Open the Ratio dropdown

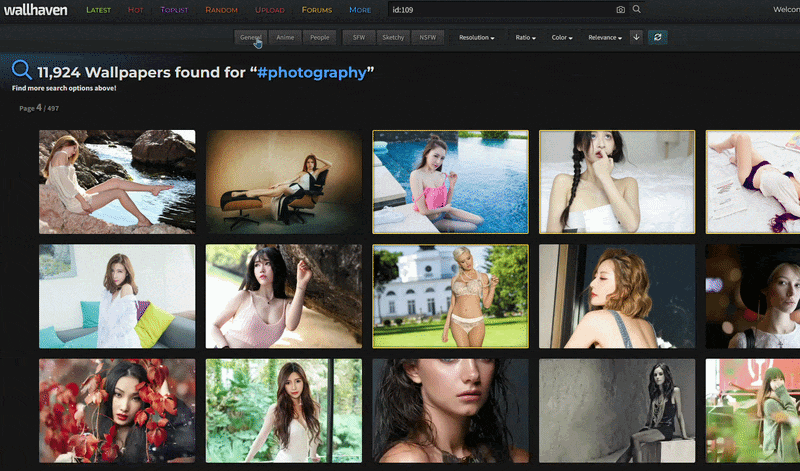coord(525,37)
